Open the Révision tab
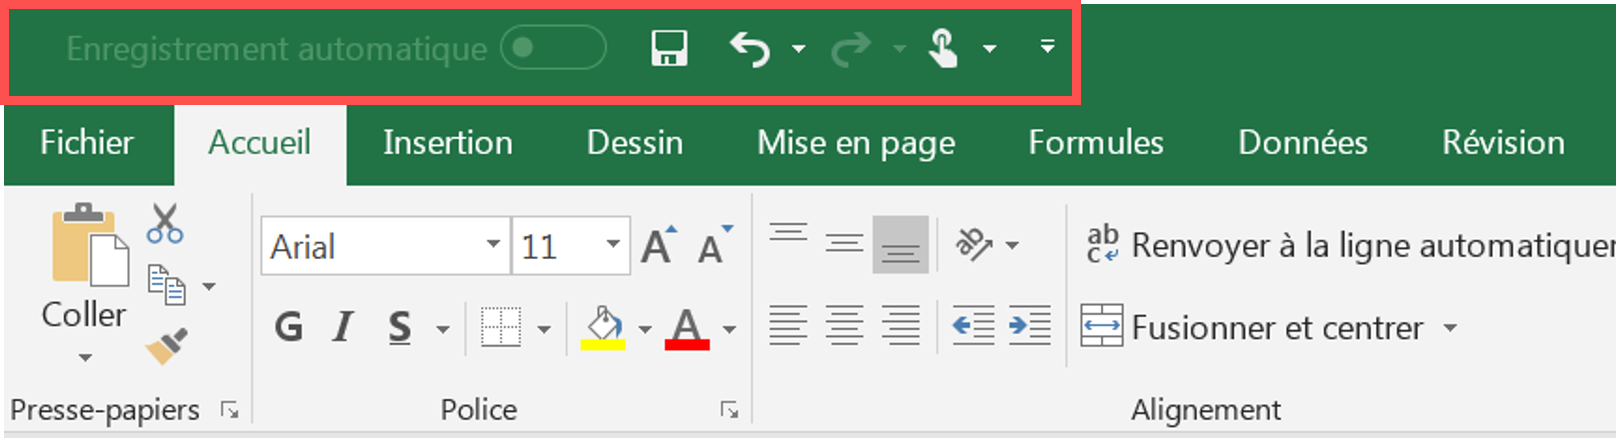 click(1503, 143)
